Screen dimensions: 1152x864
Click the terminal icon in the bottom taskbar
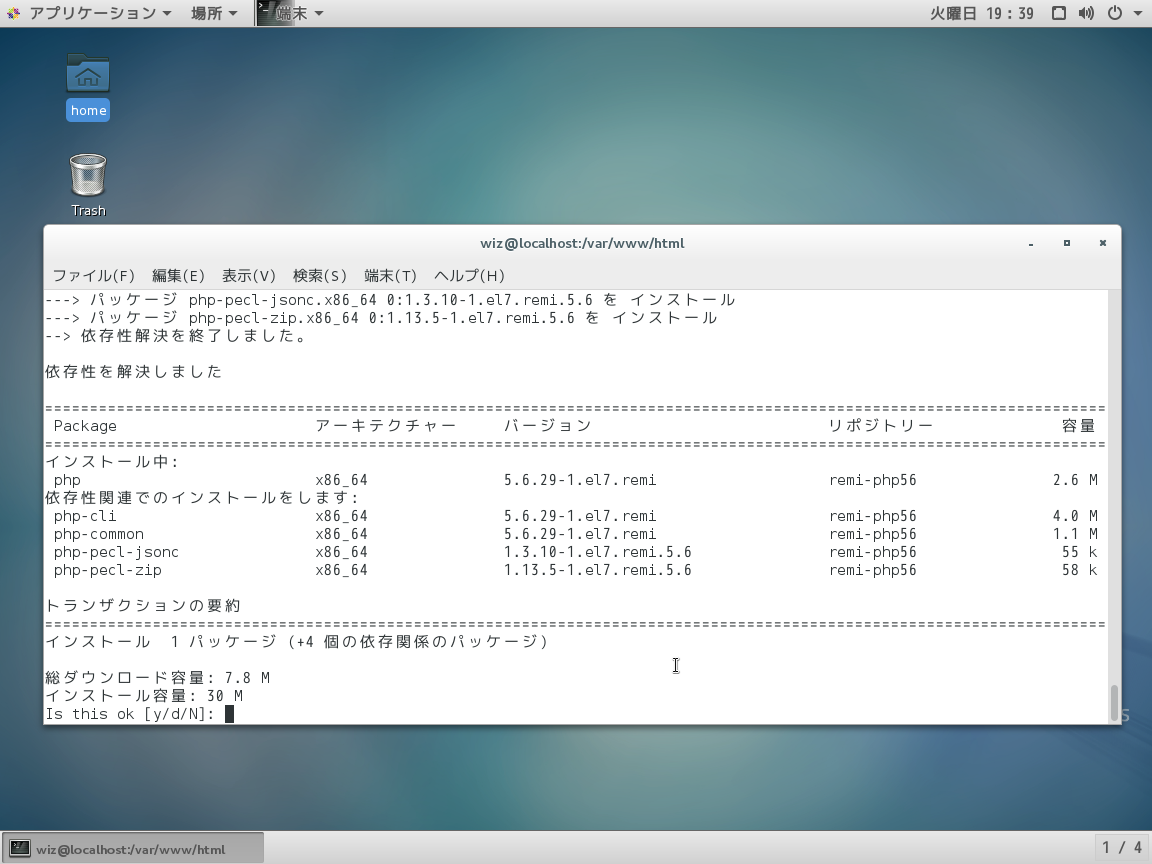coord(20,849)
